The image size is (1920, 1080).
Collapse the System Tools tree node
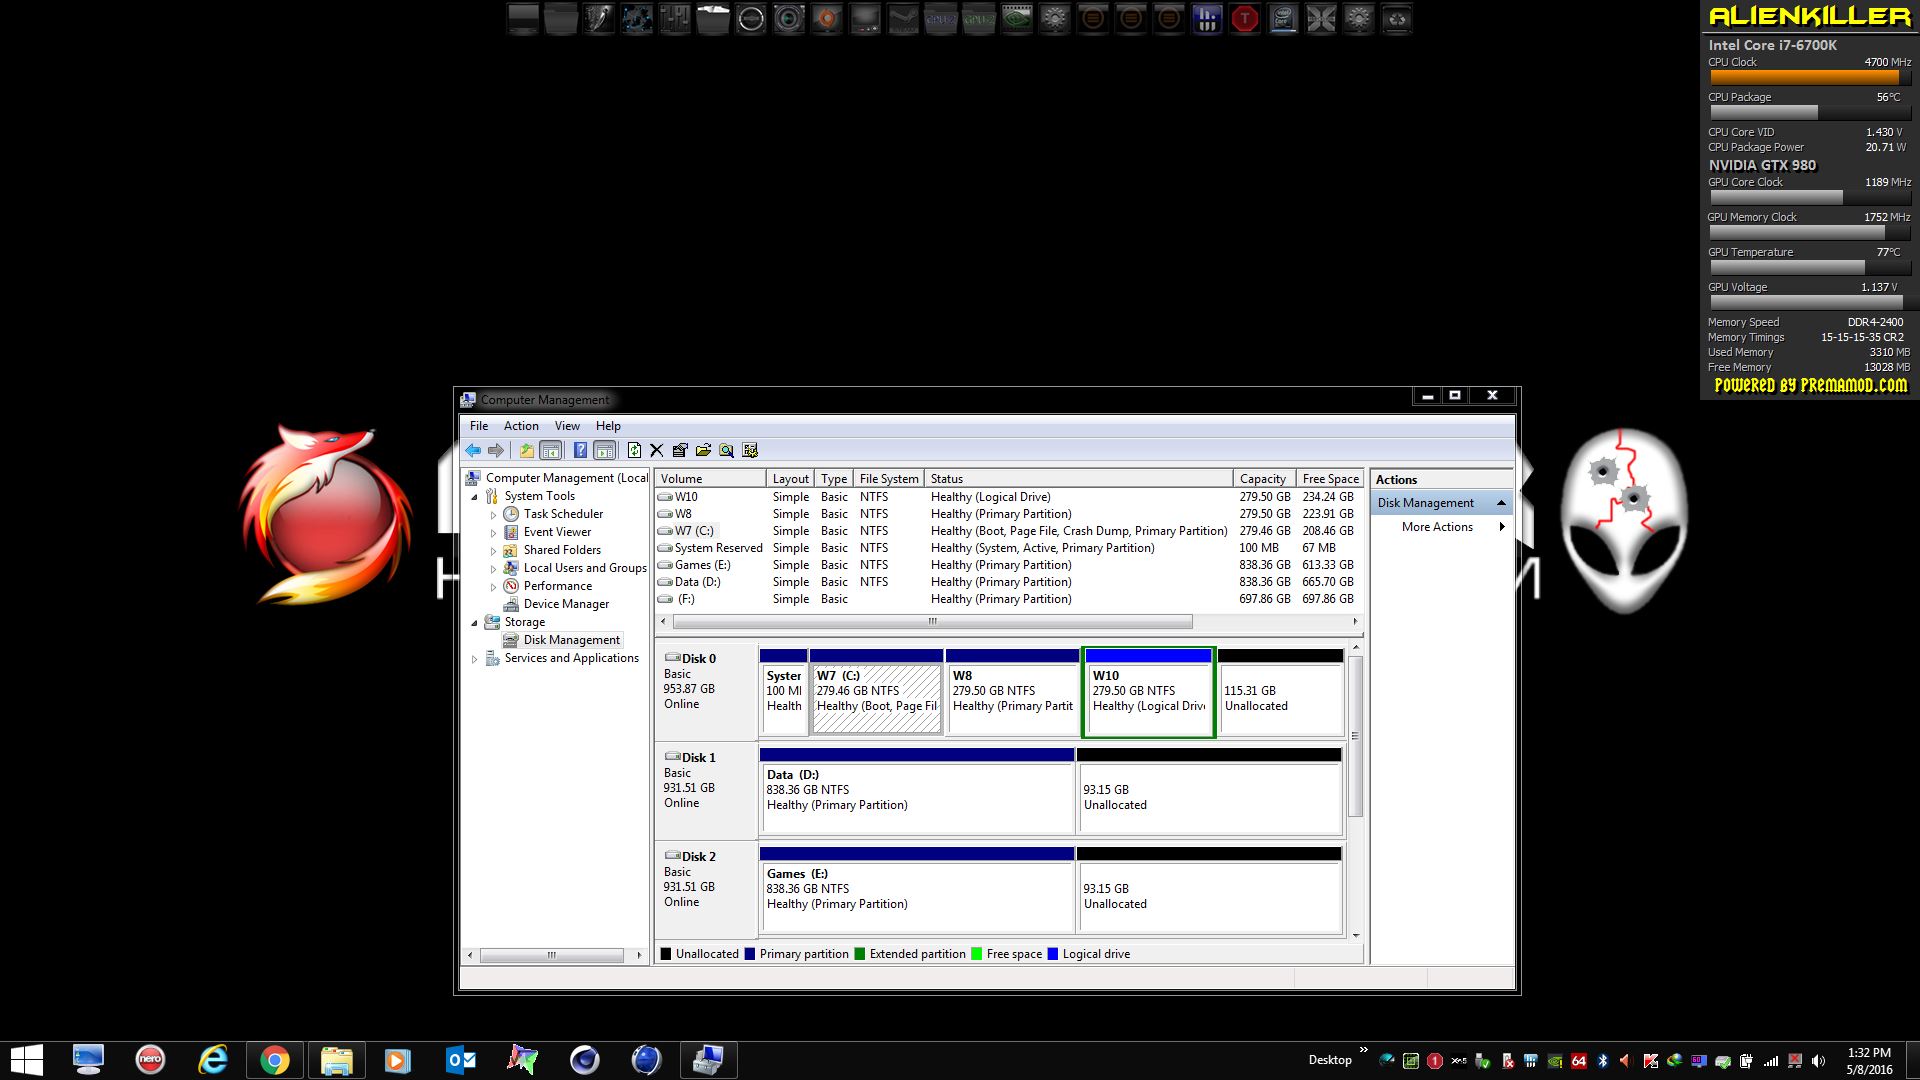tap(475, 497)
